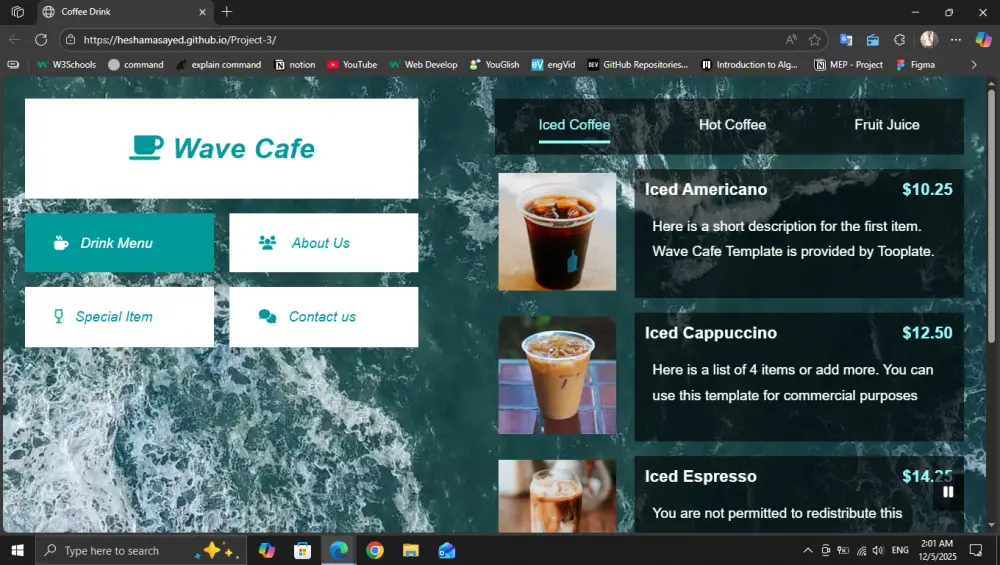
Task: Open the YouGlish bookmark
Action: 494,64
